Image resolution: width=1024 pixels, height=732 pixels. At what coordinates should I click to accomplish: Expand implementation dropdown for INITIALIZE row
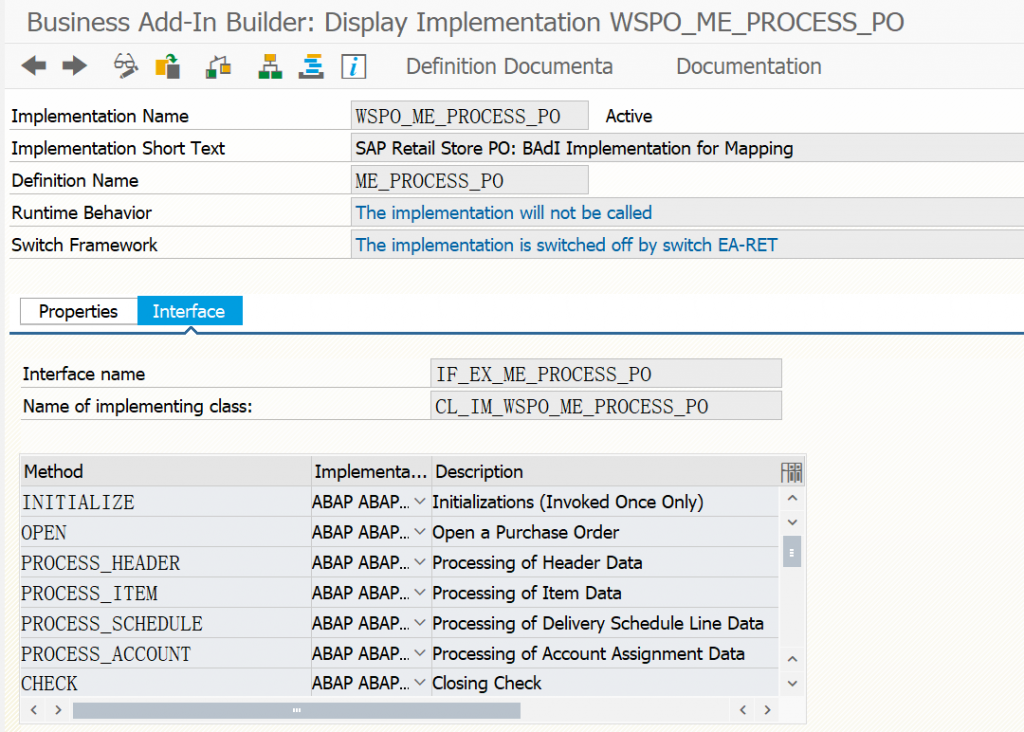click(x=420, y=502)
